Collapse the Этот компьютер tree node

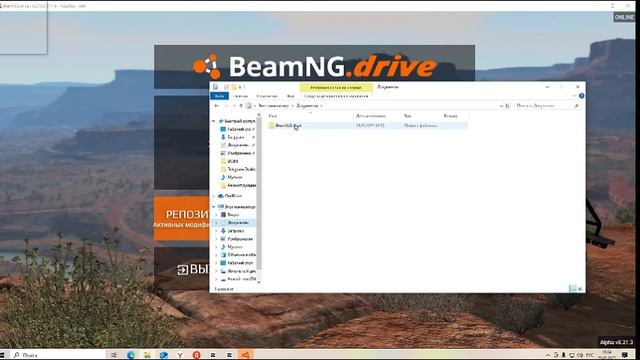click(x=213, y=207)
